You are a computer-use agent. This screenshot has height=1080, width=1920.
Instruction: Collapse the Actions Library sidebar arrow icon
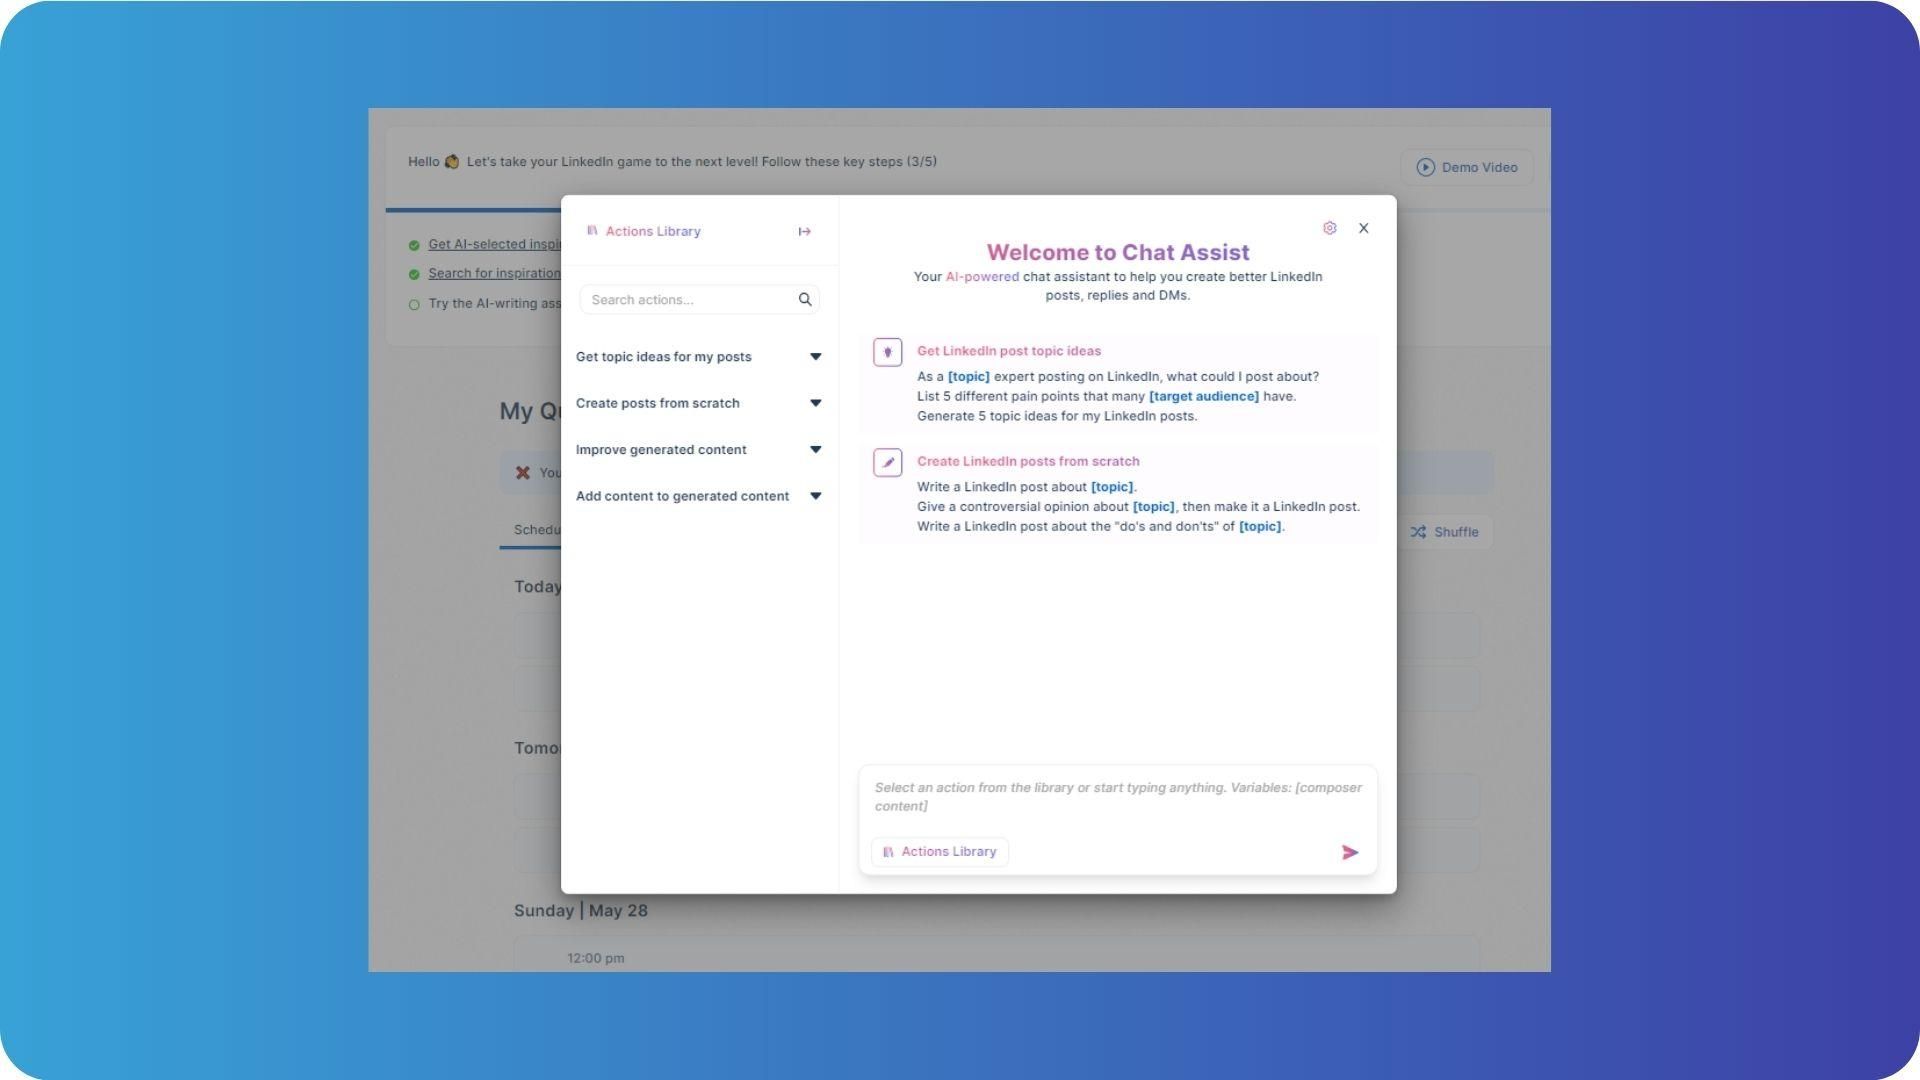pos(804,231)
